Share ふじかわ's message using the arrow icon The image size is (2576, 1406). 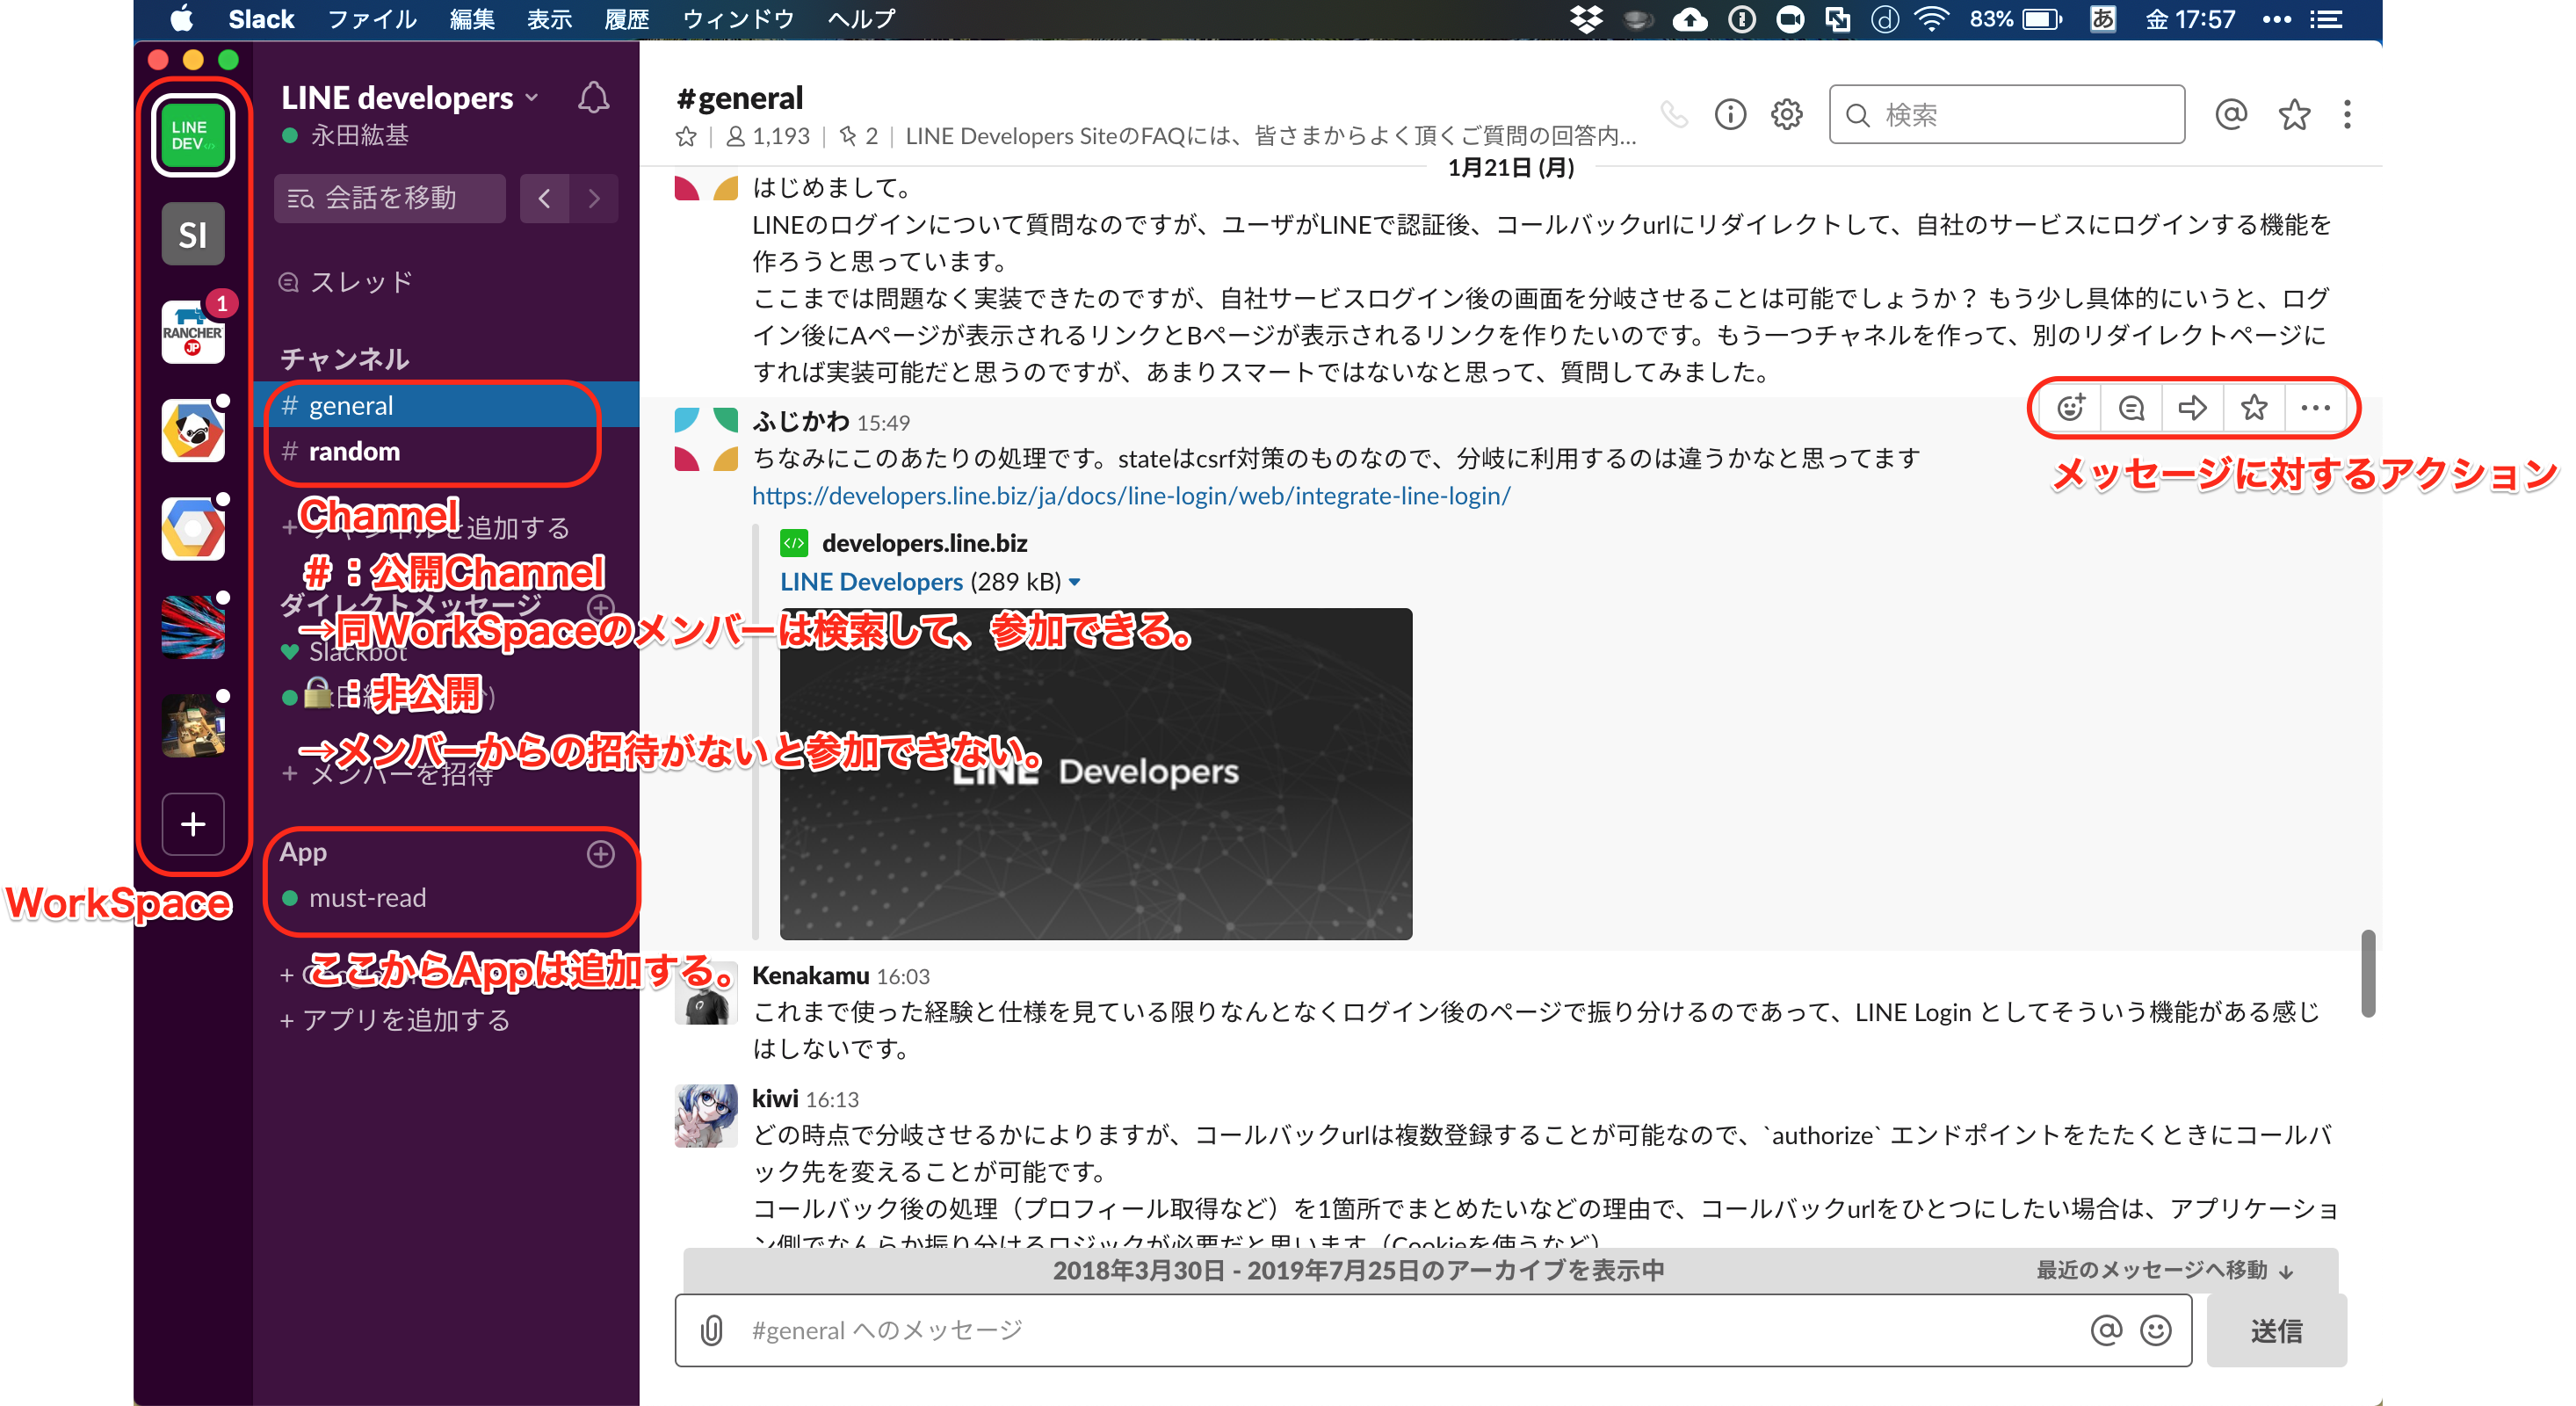pos(2194,408)
